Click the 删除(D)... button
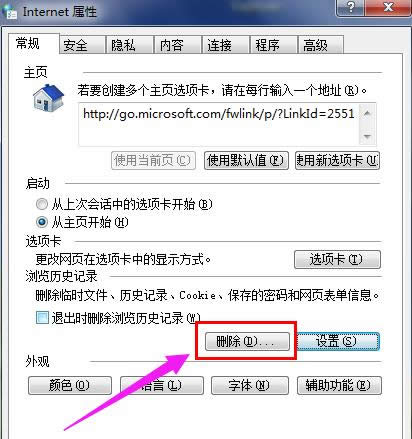The width and height of the screenshot is (412, 439). pos(247,341)
